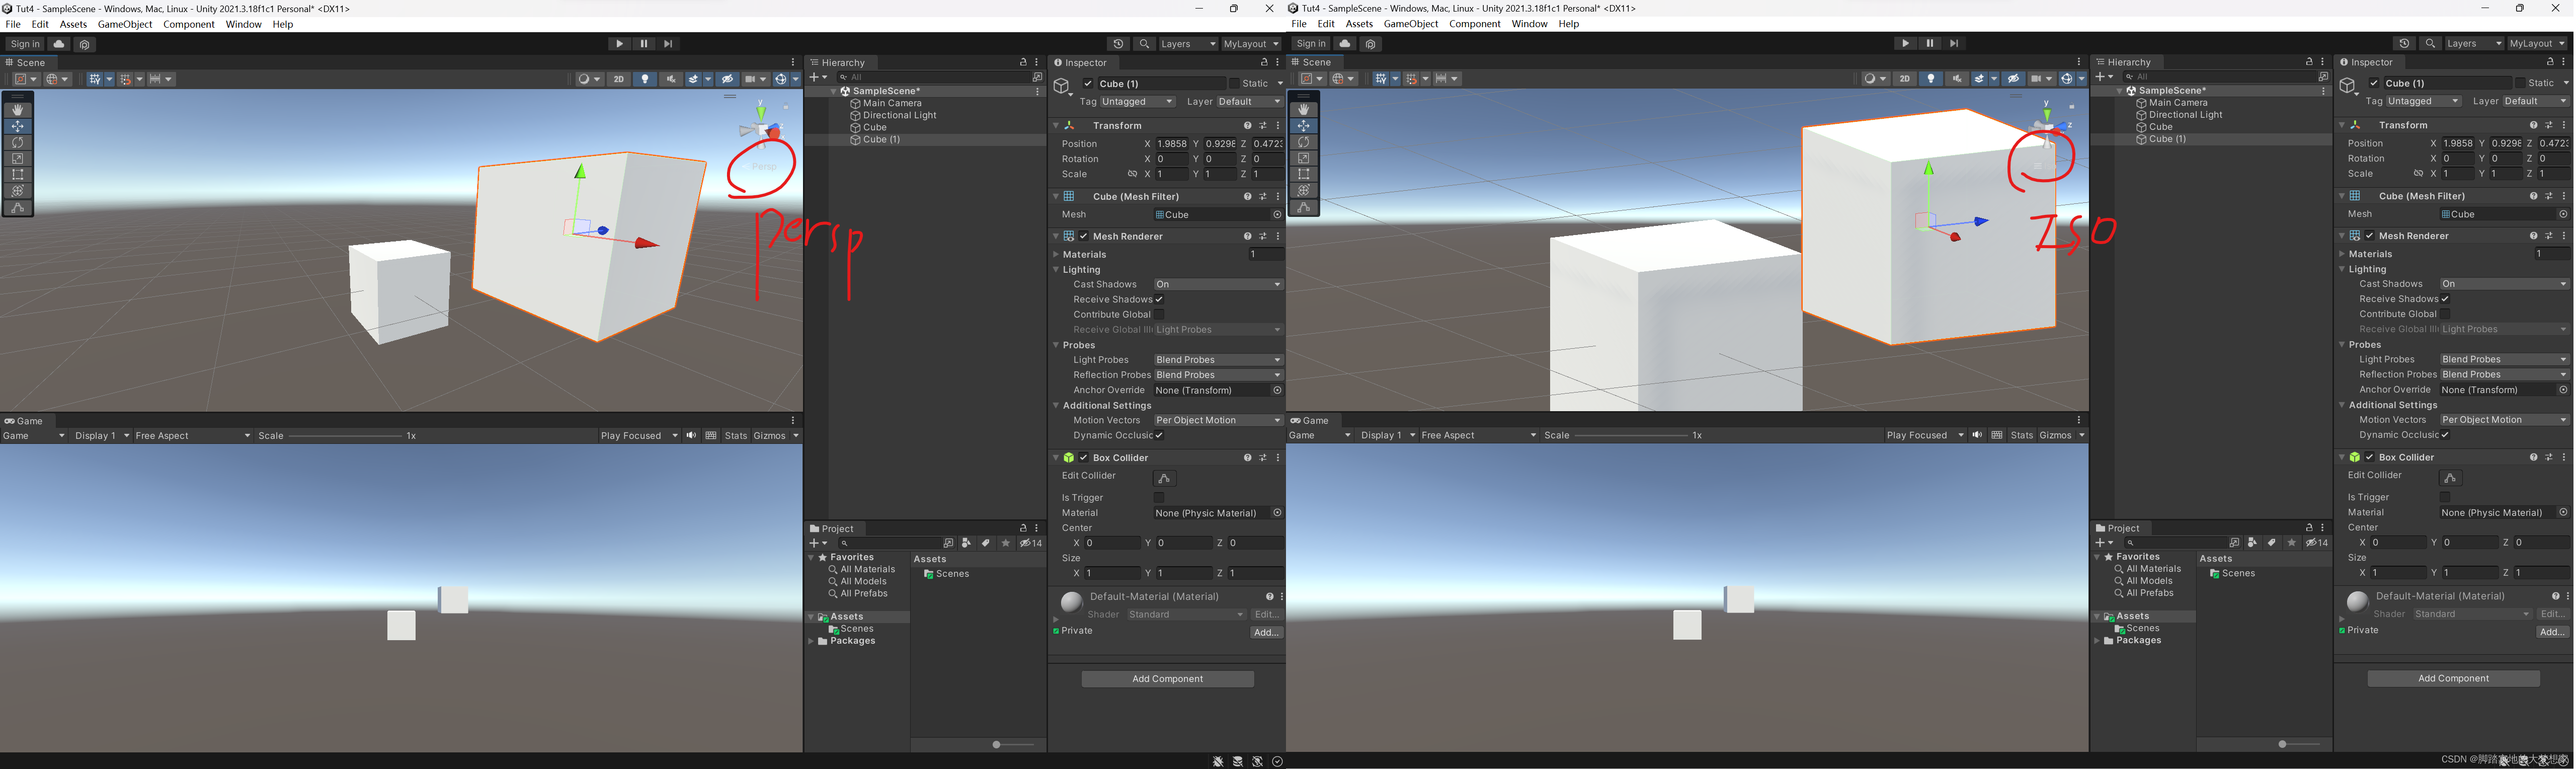Click Add Component in left Inspector
Screen dimensions: 2576x769
coord(1167,679)
